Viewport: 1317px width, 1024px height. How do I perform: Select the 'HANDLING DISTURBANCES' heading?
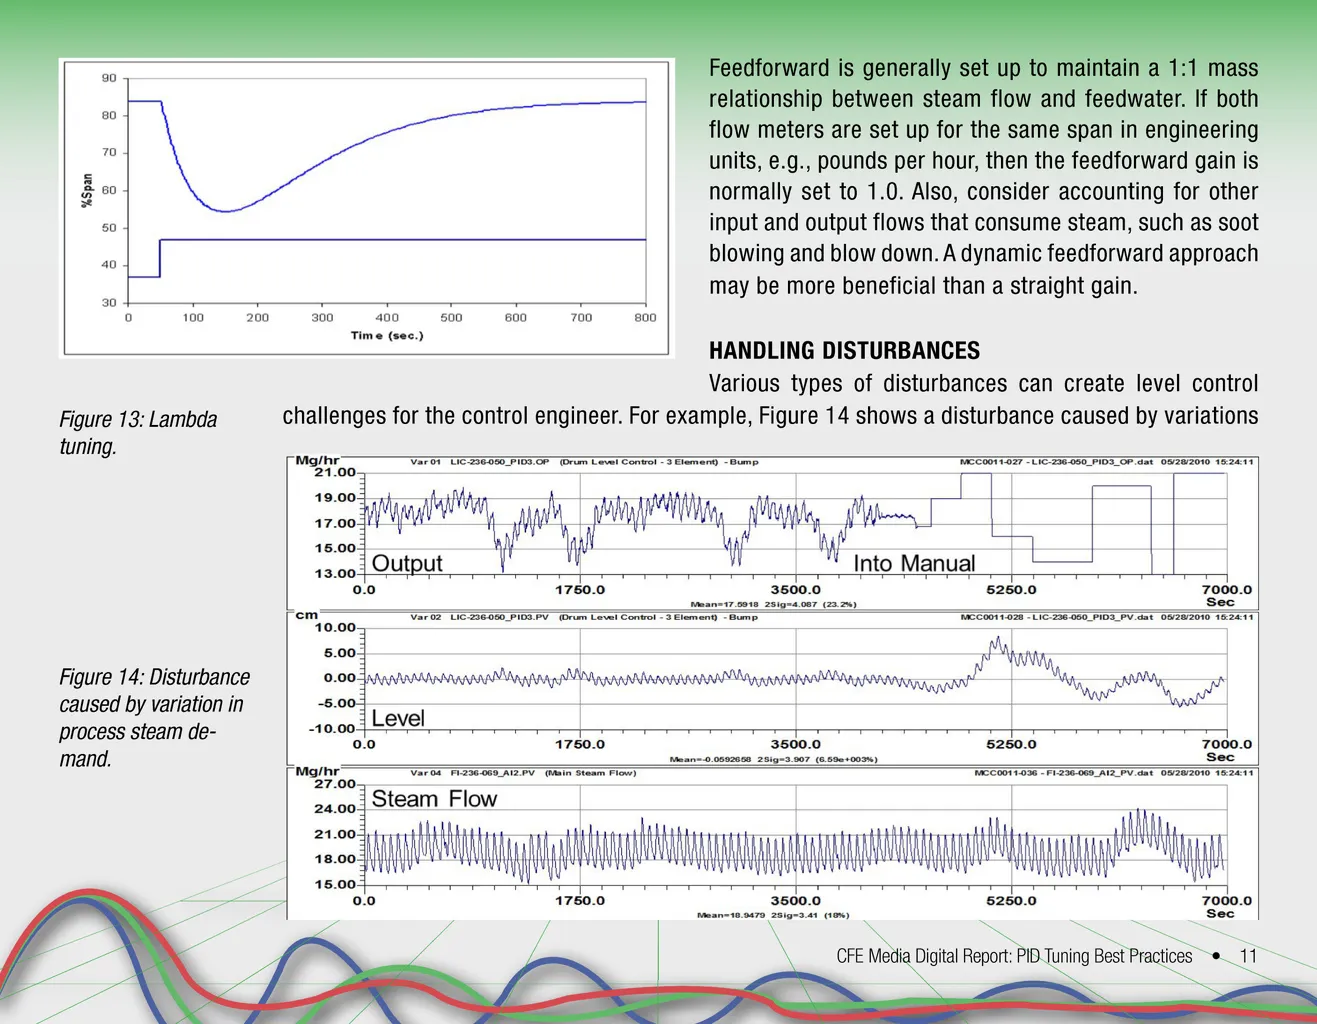[x=844, y=351]
